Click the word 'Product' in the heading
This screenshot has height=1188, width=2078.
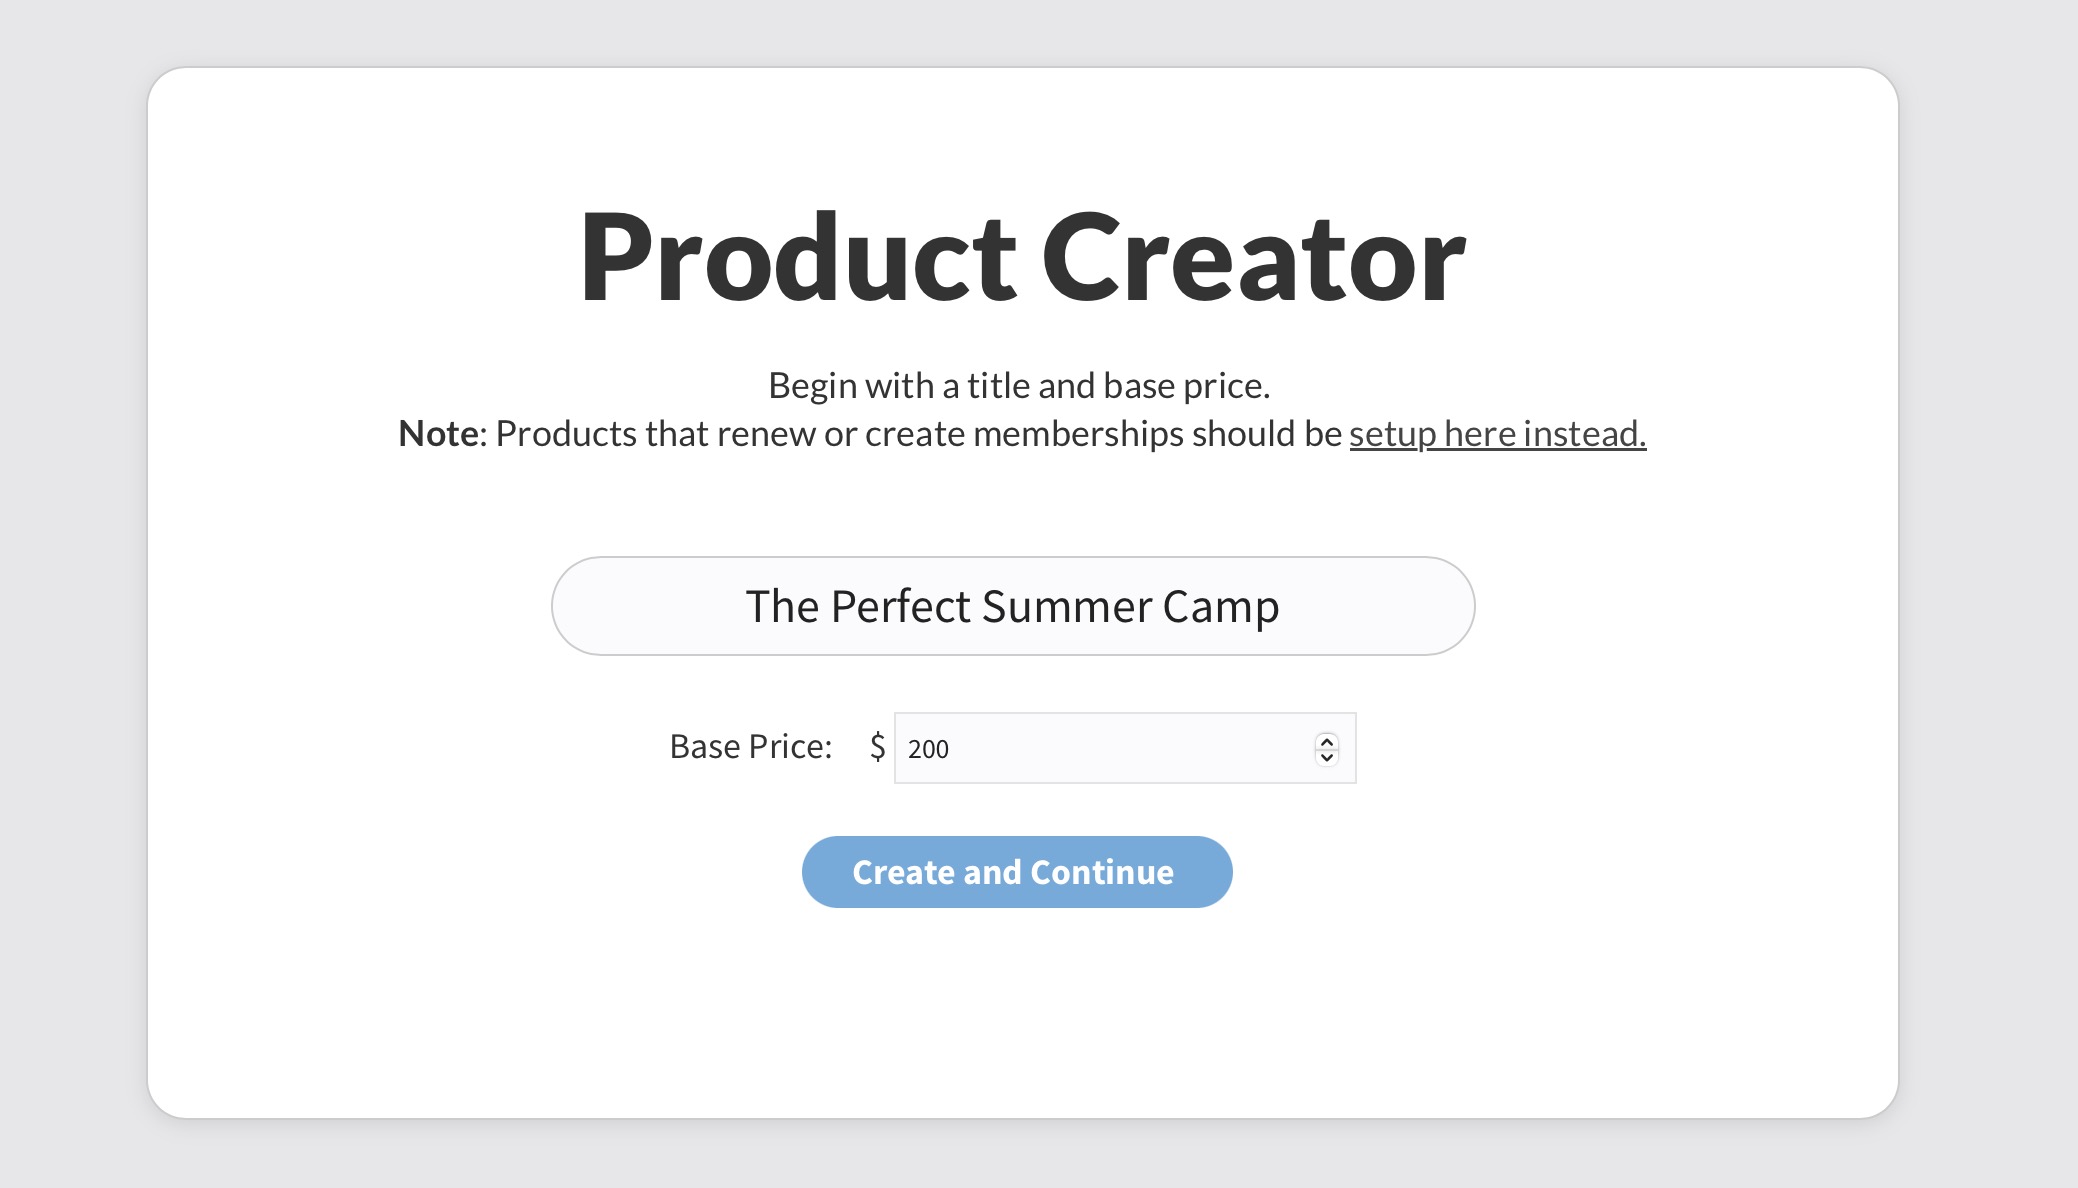coord(798,257)
